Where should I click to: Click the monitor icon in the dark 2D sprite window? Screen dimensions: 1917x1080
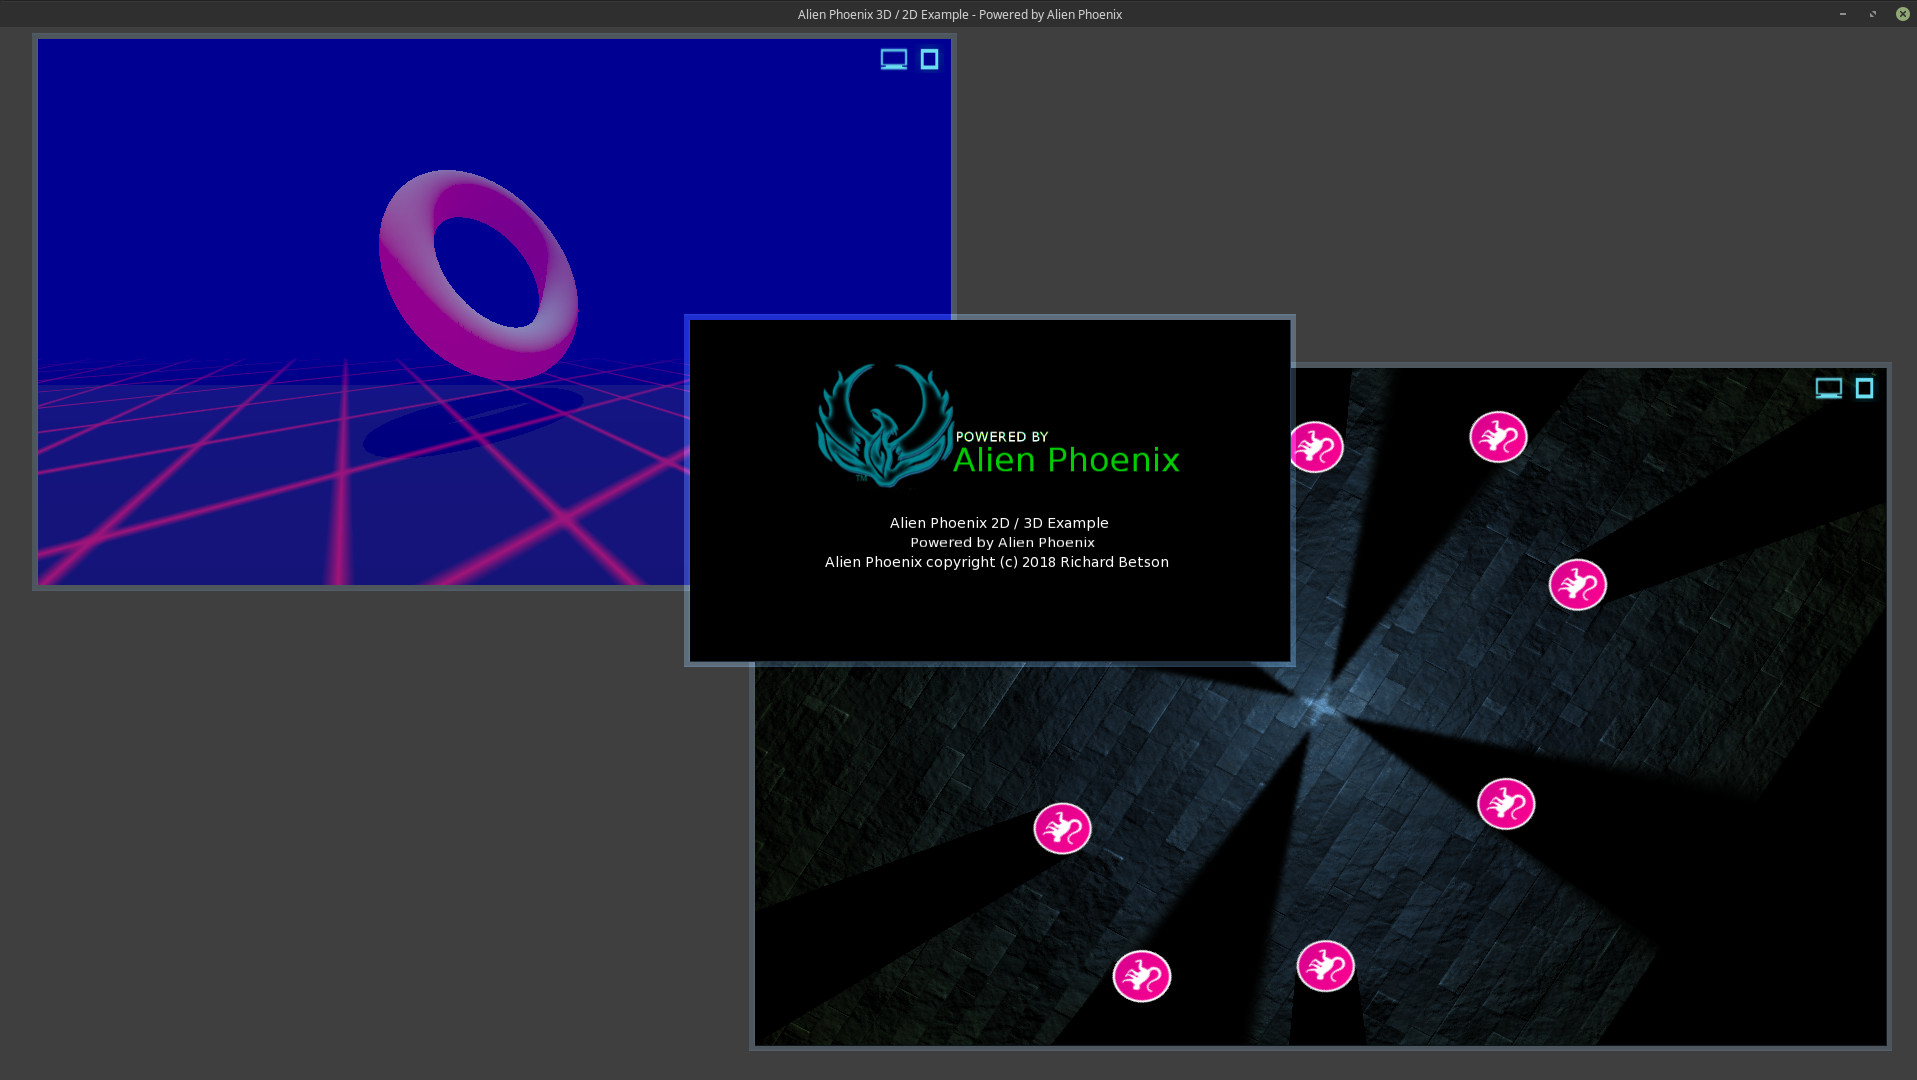coord(1828,388)
